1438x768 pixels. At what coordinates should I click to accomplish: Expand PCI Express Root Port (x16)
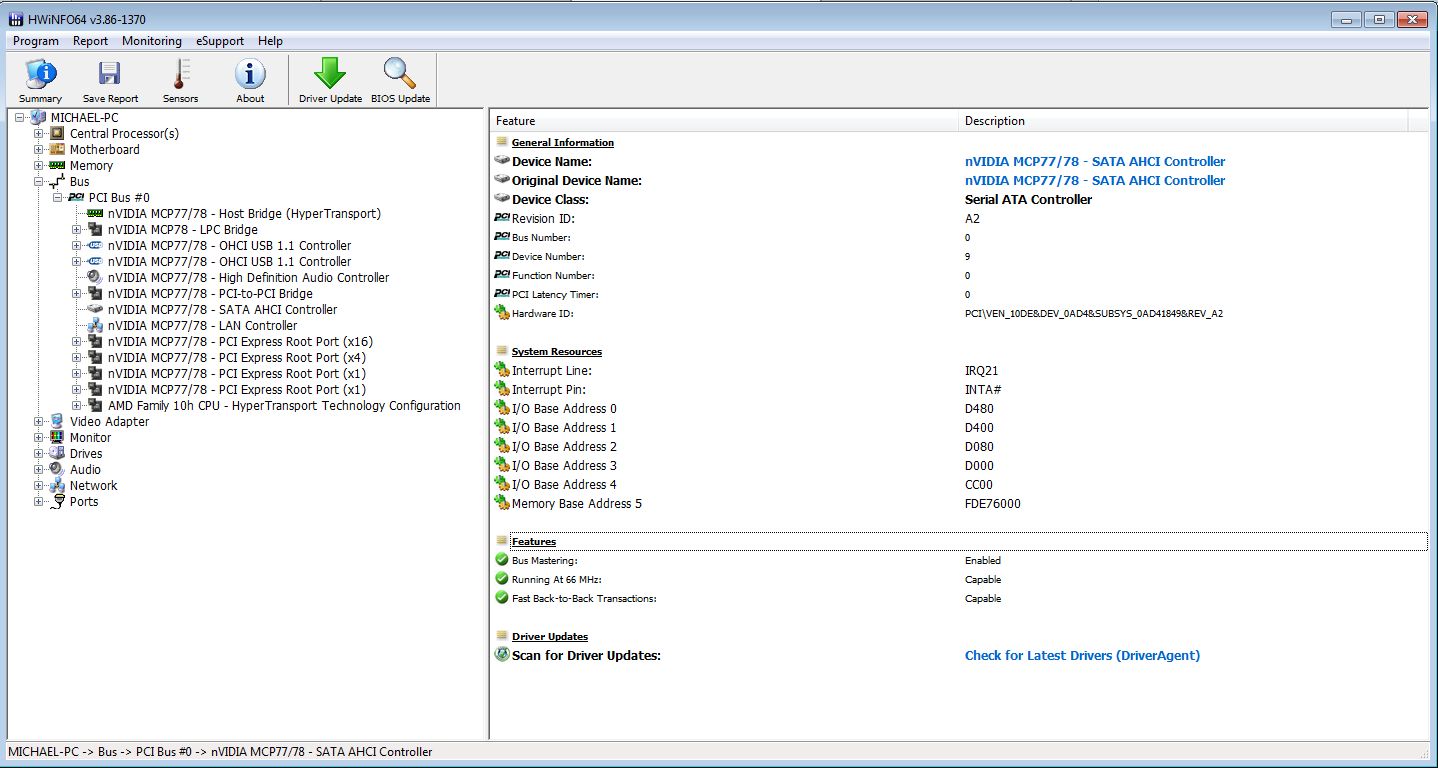(x=77, y=342)
